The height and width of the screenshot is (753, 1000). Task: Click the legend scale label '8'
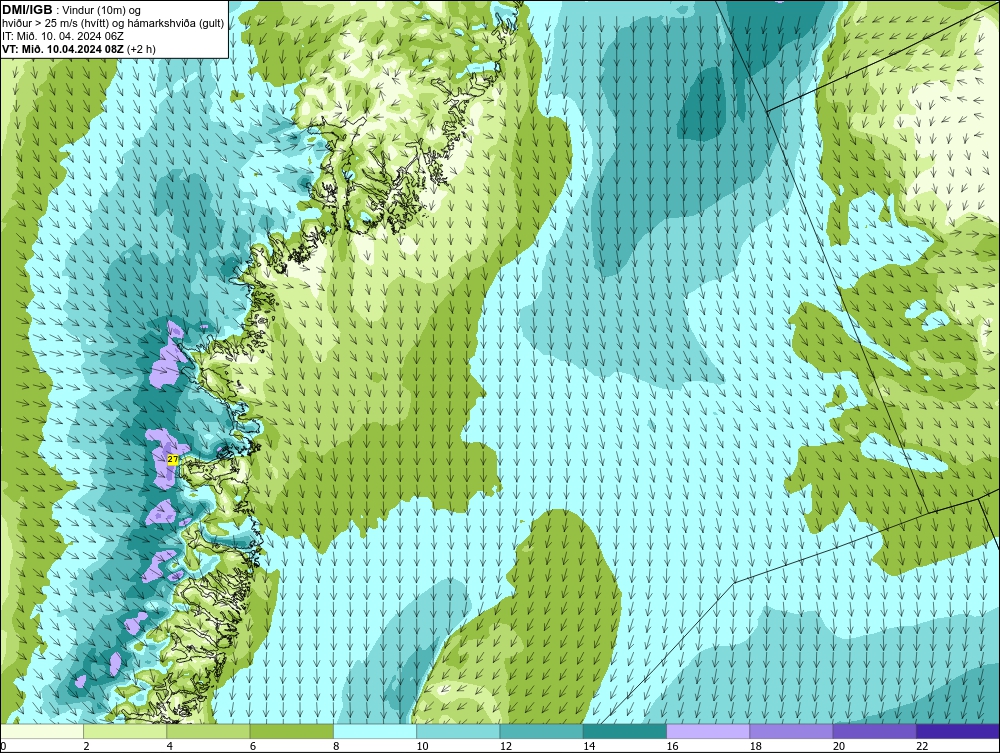point(336,747)
